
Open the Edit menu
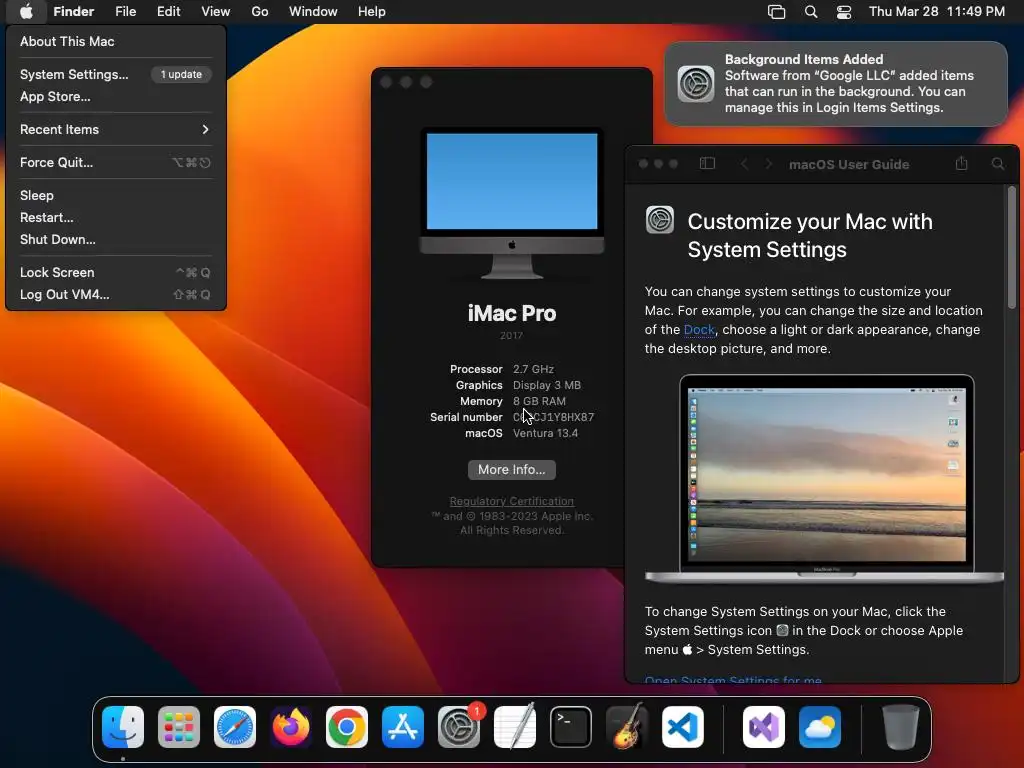(x=168, y=12)
